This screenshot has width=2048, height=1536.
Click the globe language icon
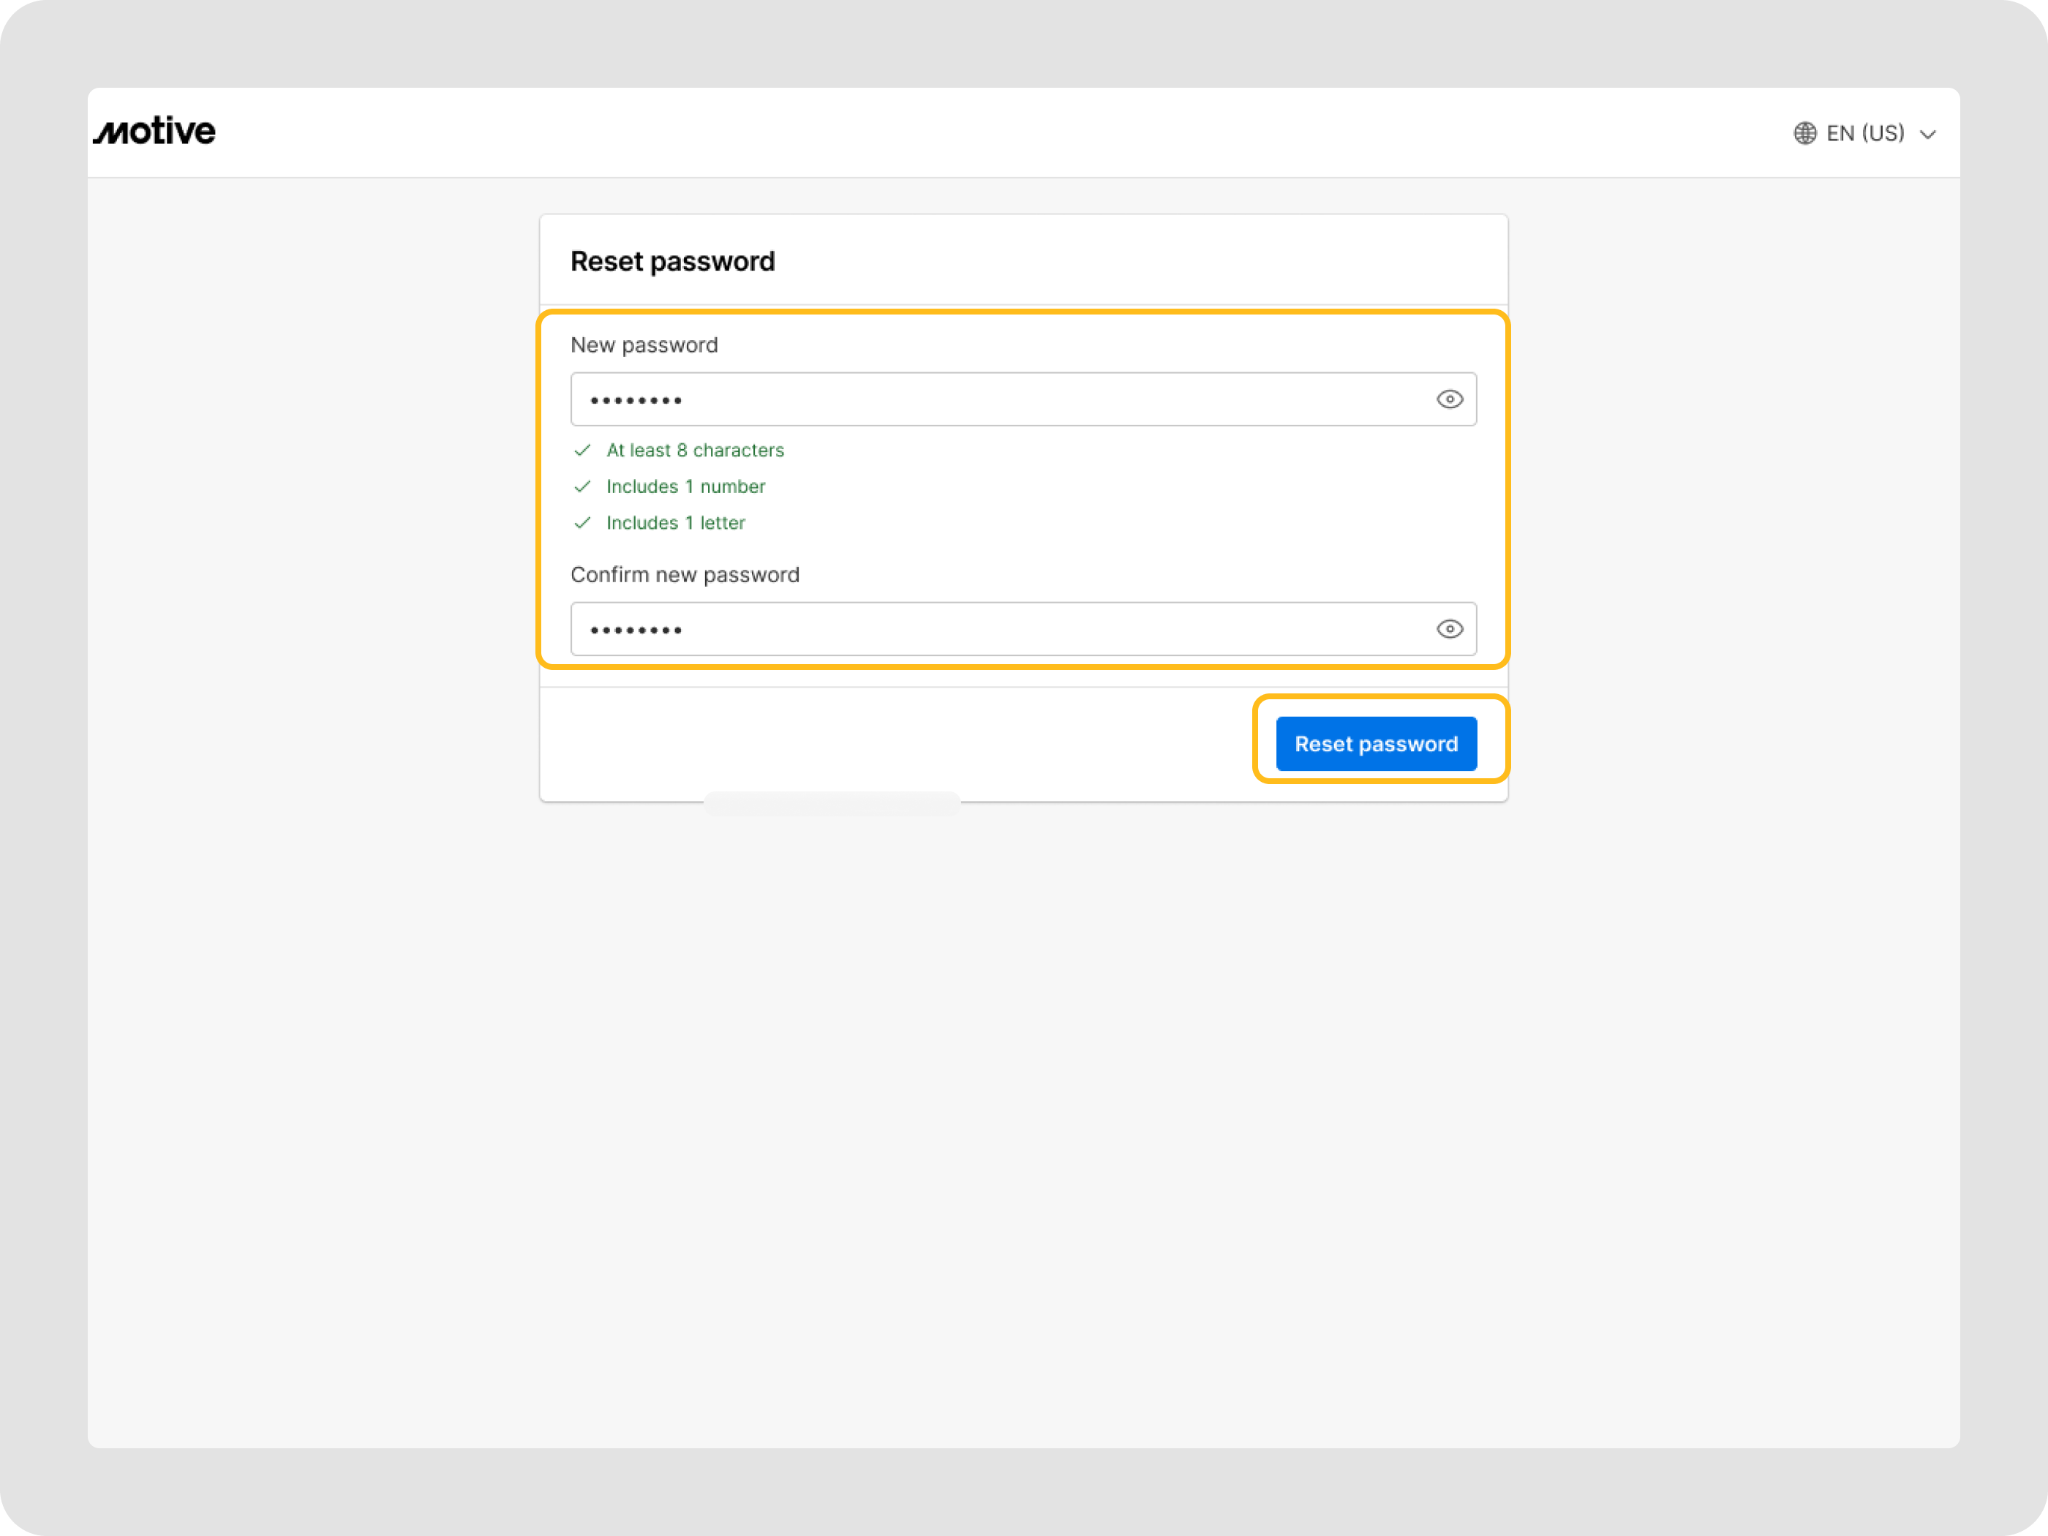[1804, 133]
